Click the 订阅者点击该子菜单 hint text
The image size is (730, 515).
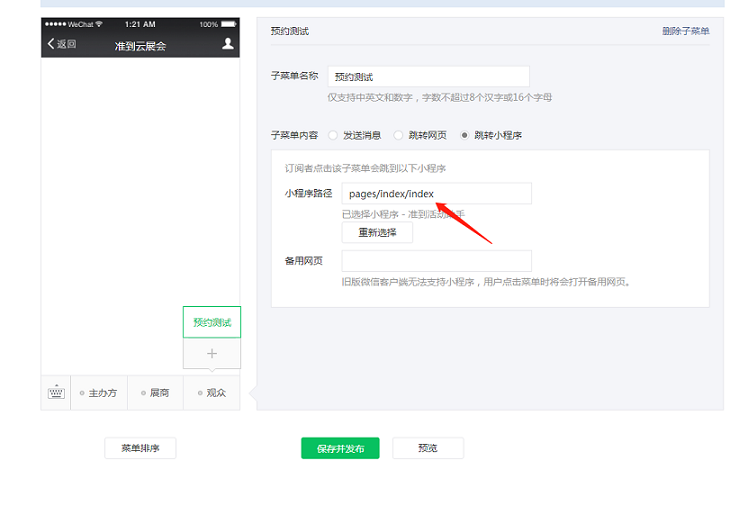pos(365,168)
